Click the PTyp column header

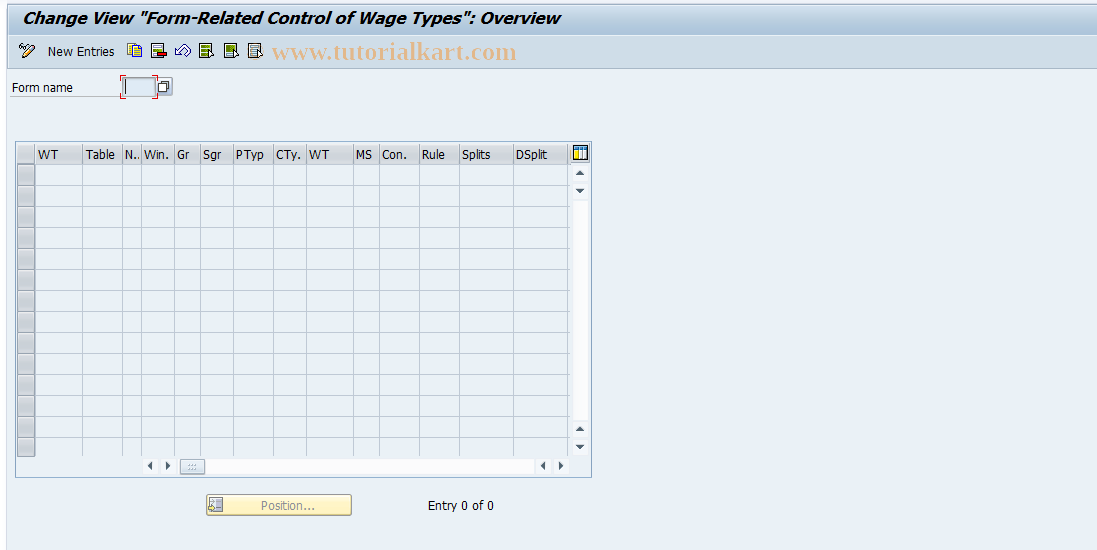coord(253,155)
